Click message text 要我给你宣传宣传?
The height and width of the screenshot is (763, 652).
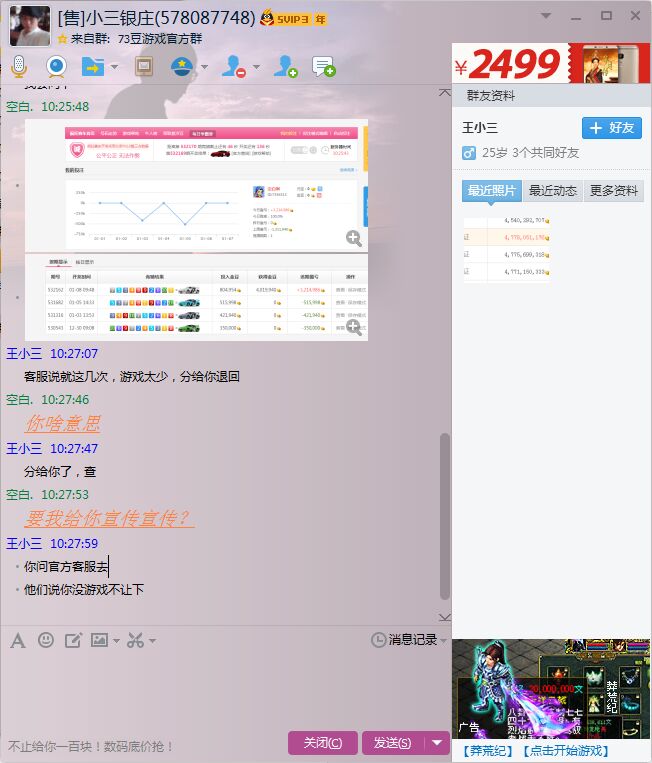(109, 518)
